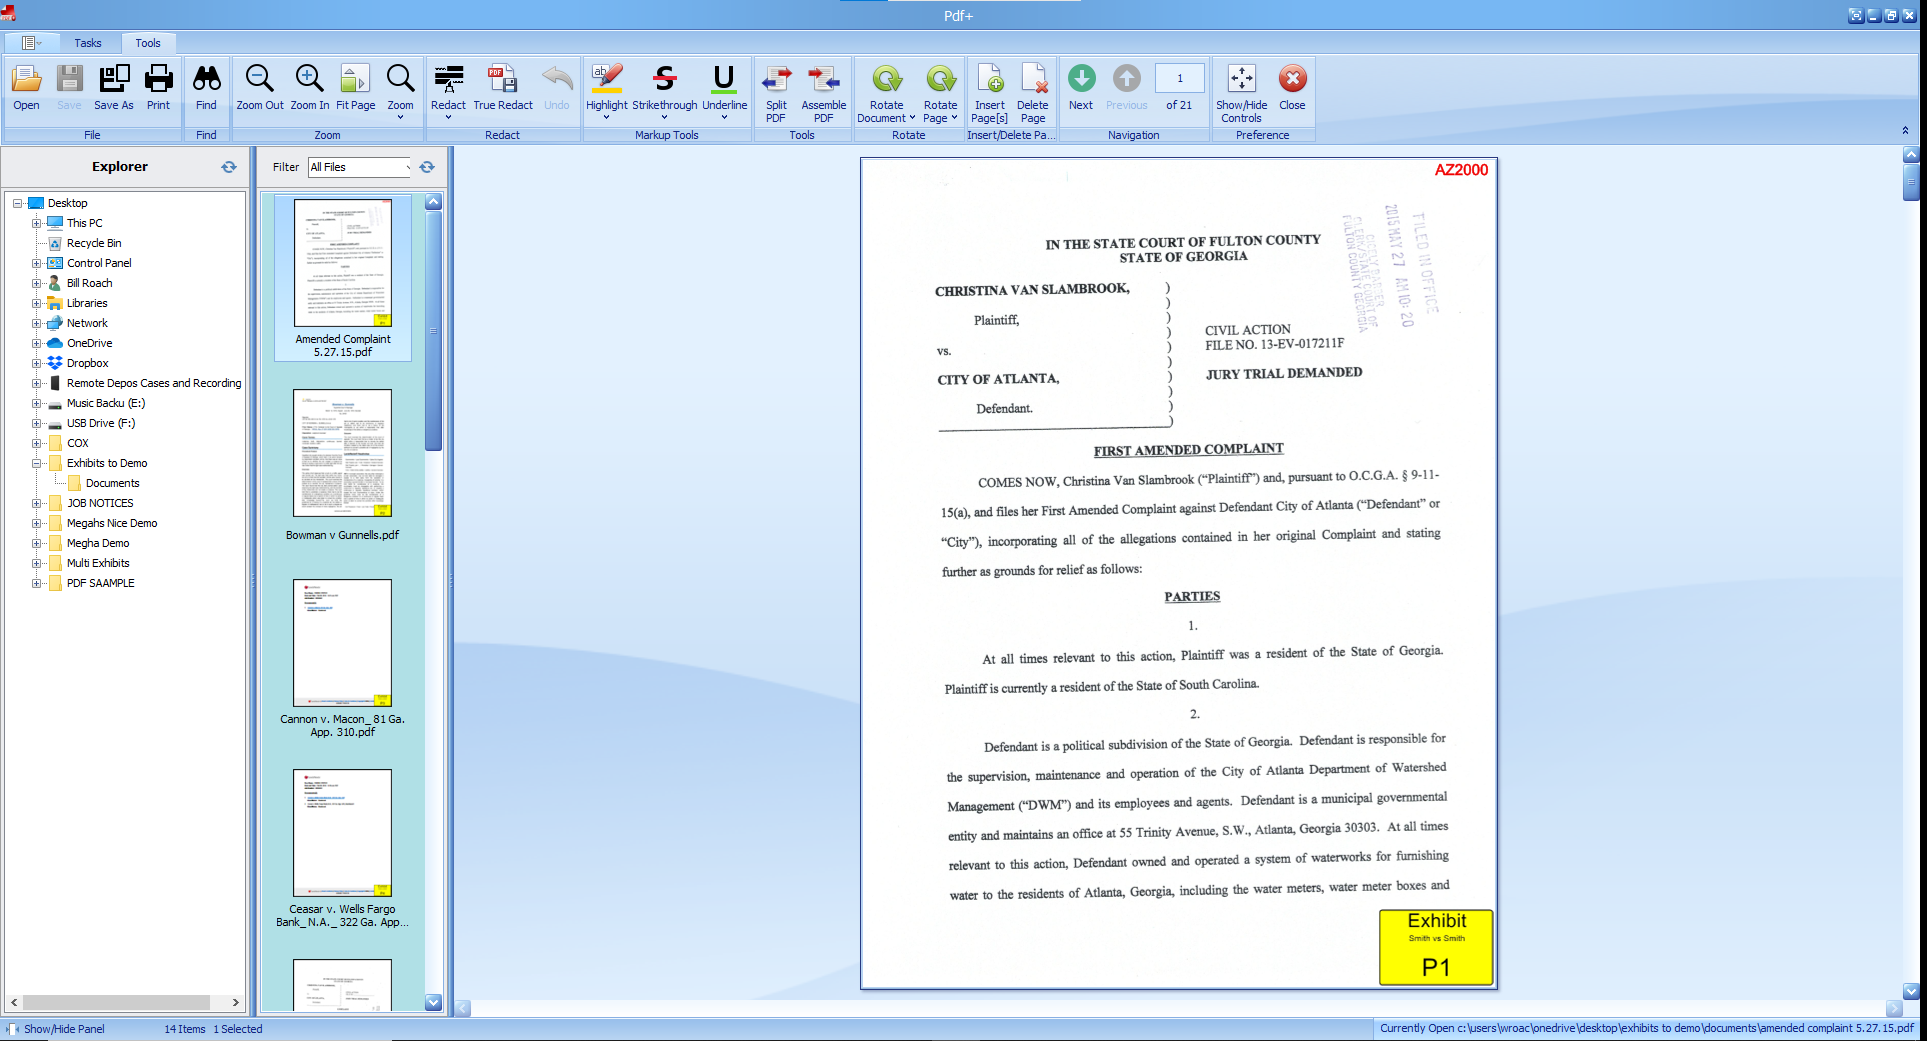Expand the Libraries tree node
This screenshot has width=1927, height=1041.
36,303
